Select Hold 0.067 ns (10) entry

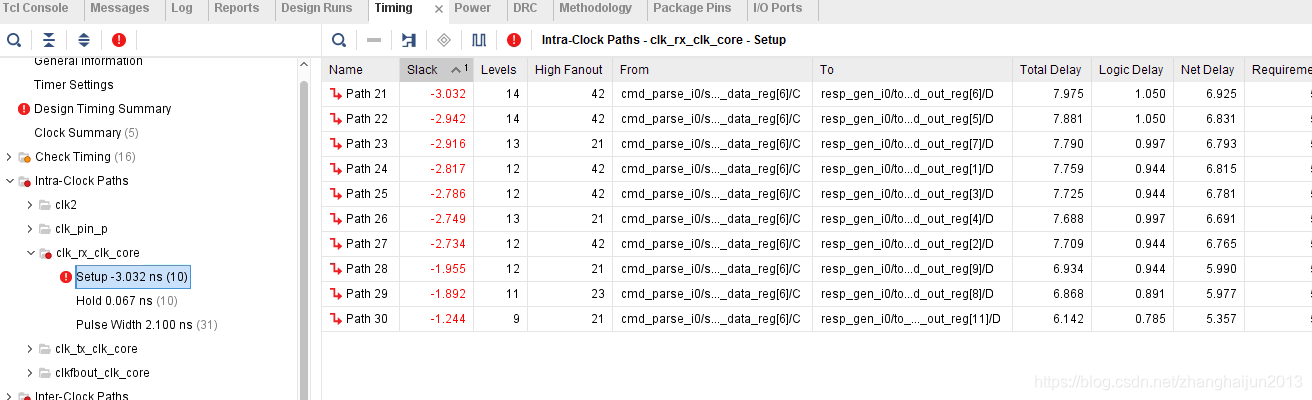127,301
